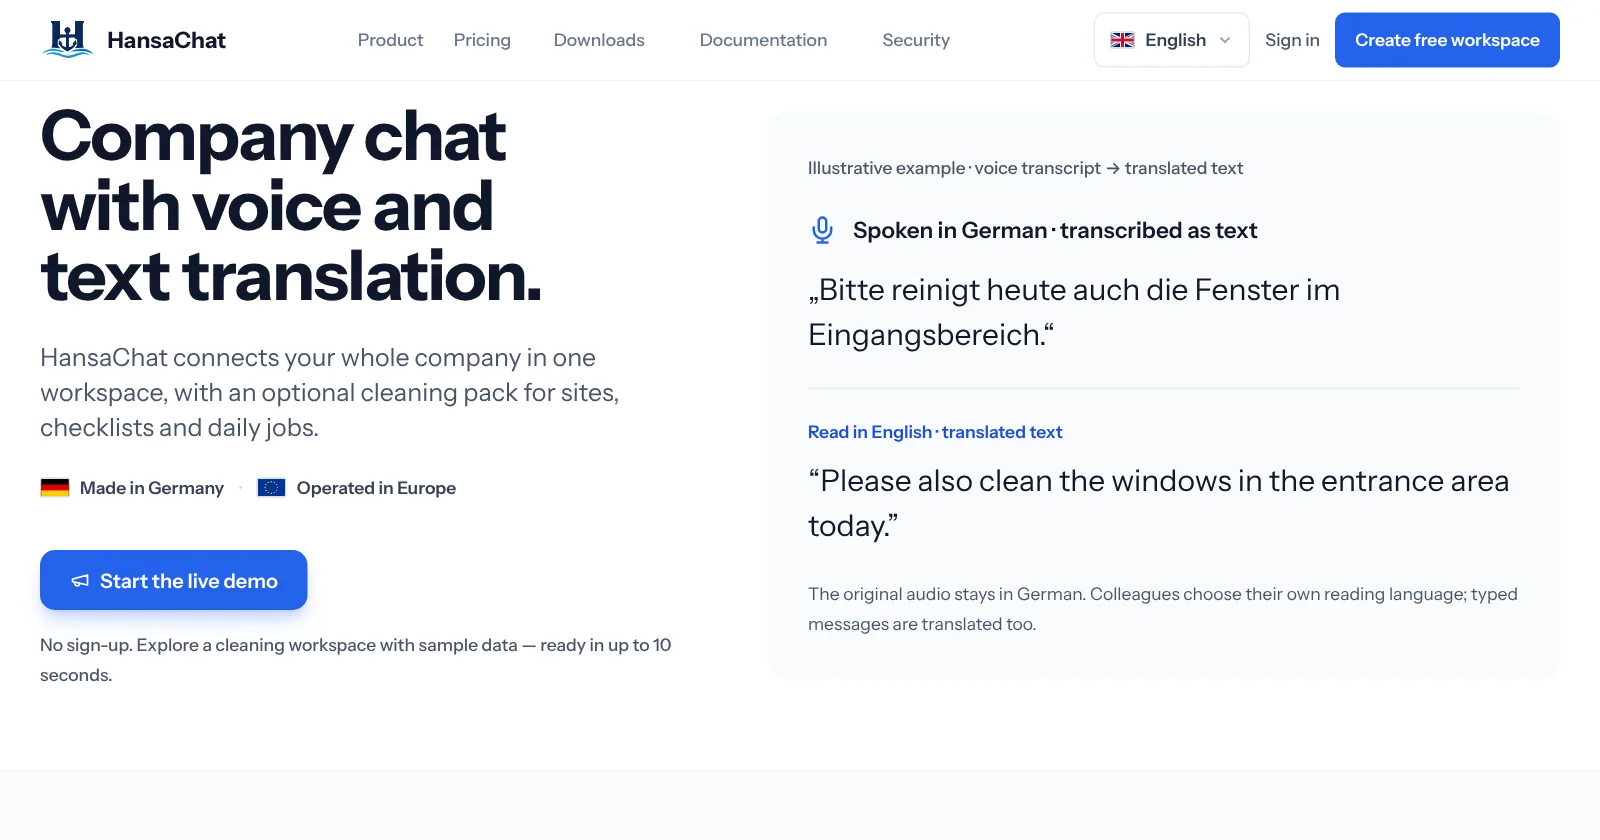Click the 'No sign-up. Explore a cleaning workspace' note
This screenshot has width=1600, height=840.
355,660
